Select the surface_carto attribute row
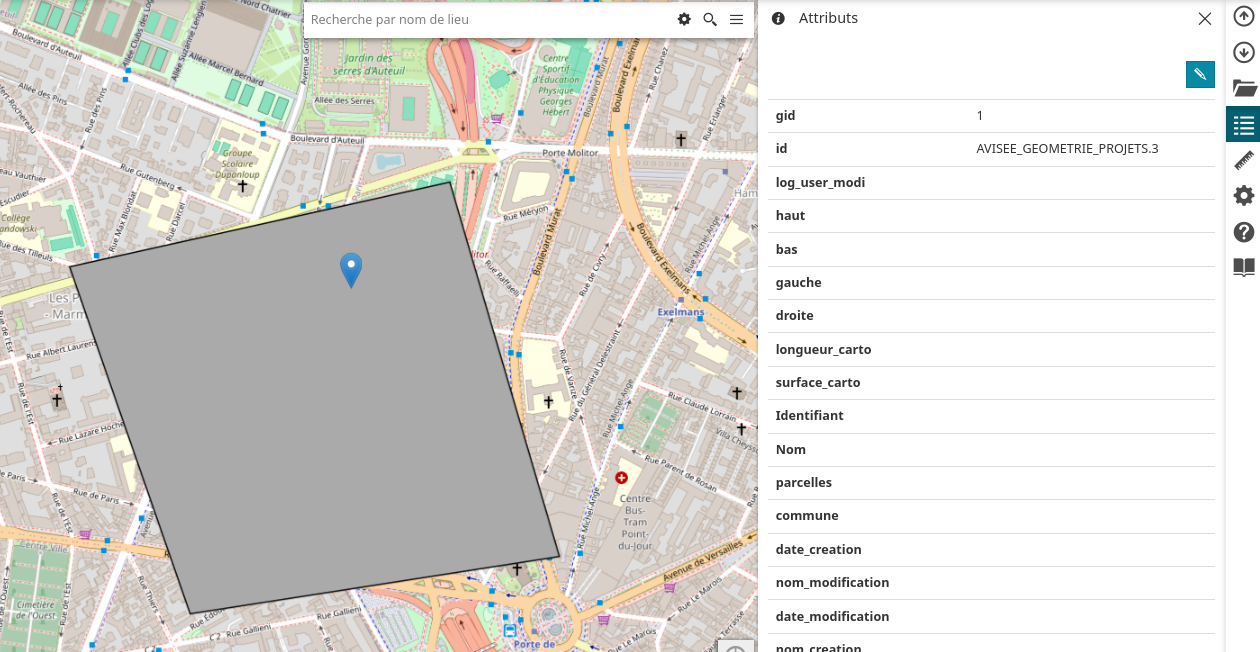Screen dimensions: 1260x652 (x=991, y=383)
